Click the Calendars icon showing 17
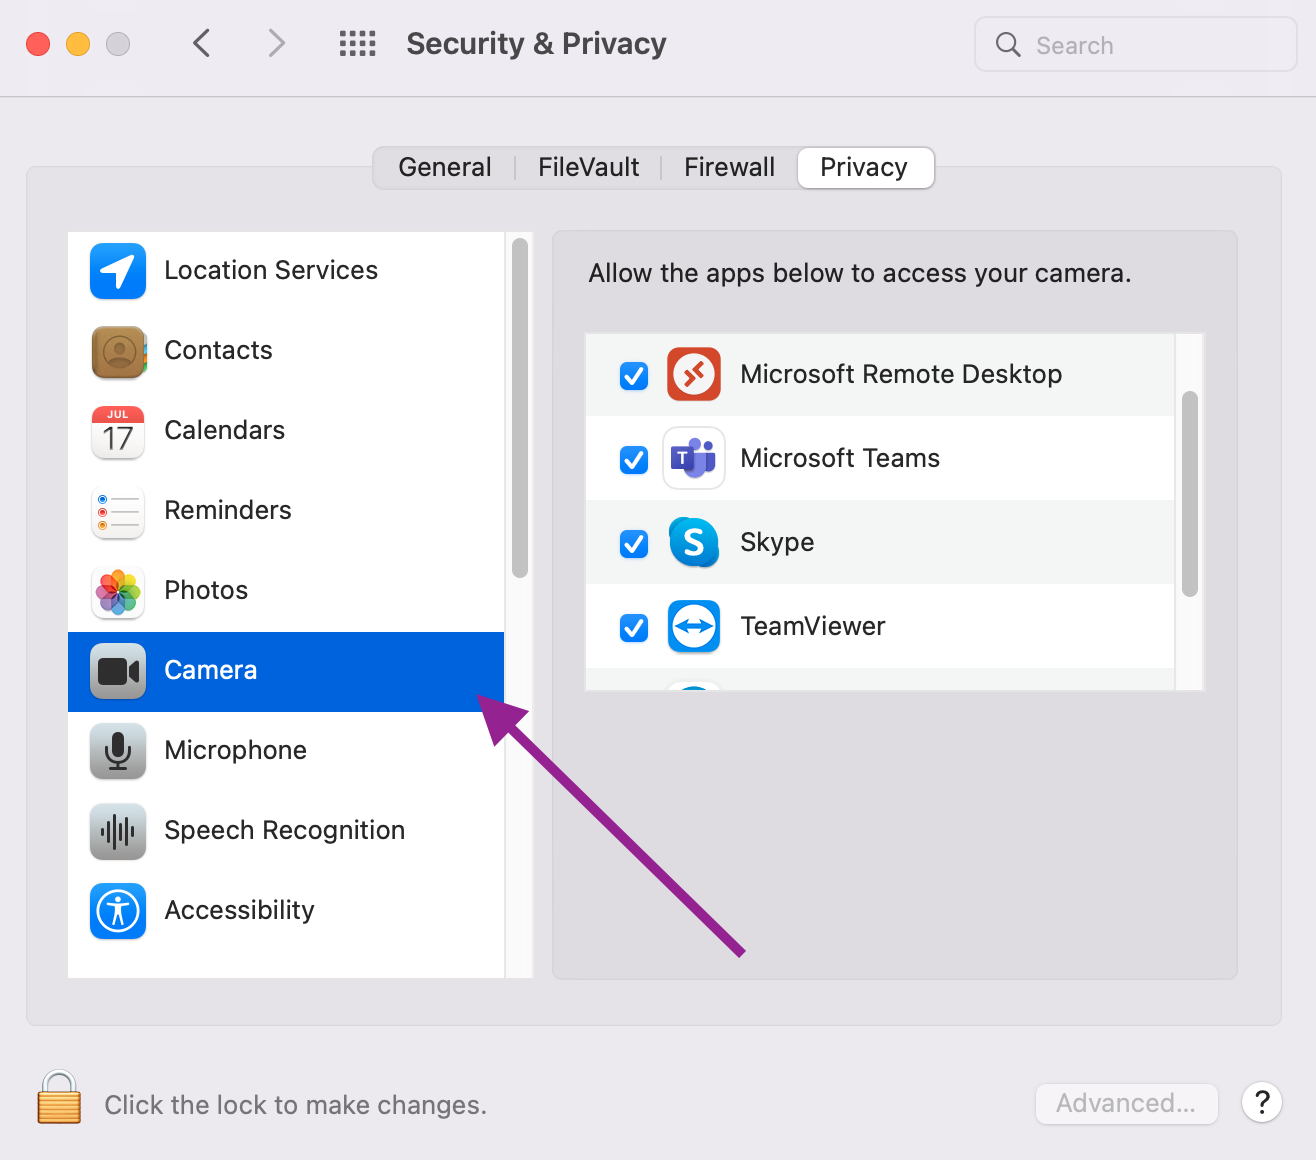Screen dimensions: 1316x1160 click(x=118, y=432)
